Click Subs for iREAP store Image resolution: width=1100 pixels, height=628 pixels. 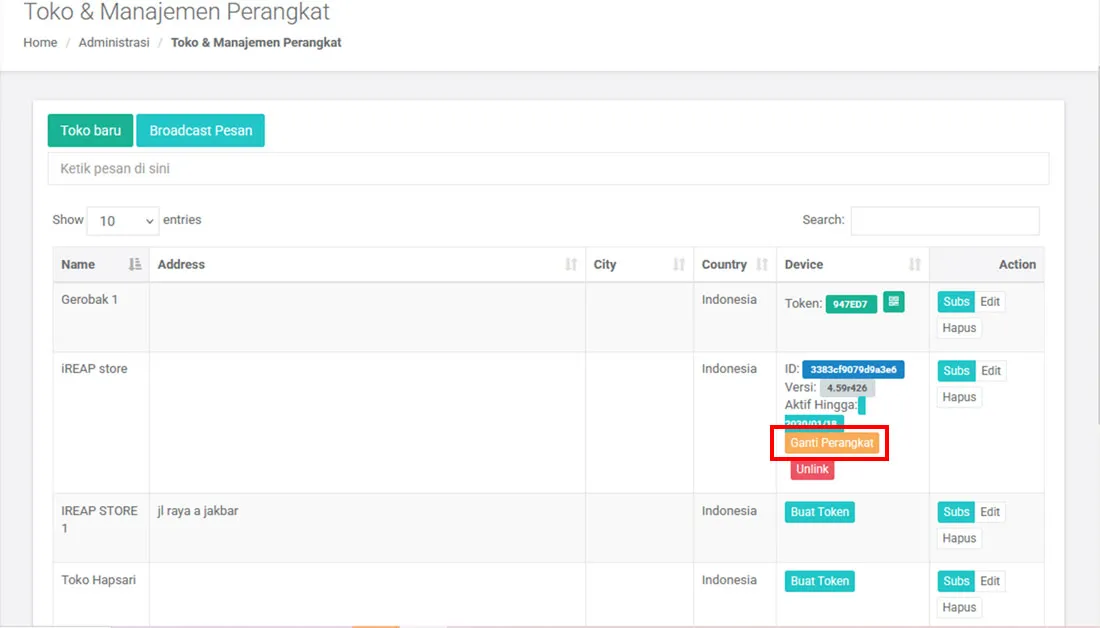(x=956, y=370)
